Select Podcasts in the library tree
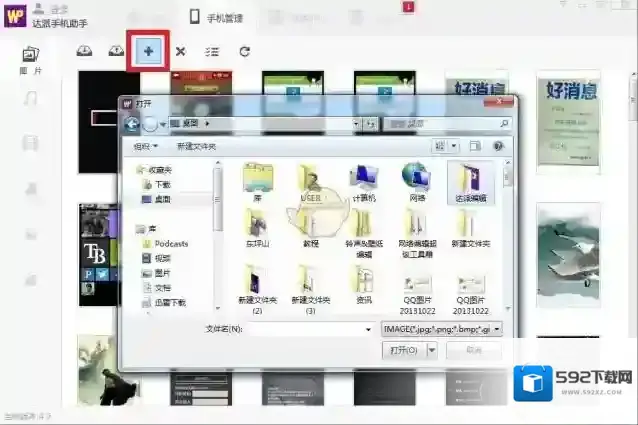The height and width of the screenshot is (425, 638). coord(171,243)
